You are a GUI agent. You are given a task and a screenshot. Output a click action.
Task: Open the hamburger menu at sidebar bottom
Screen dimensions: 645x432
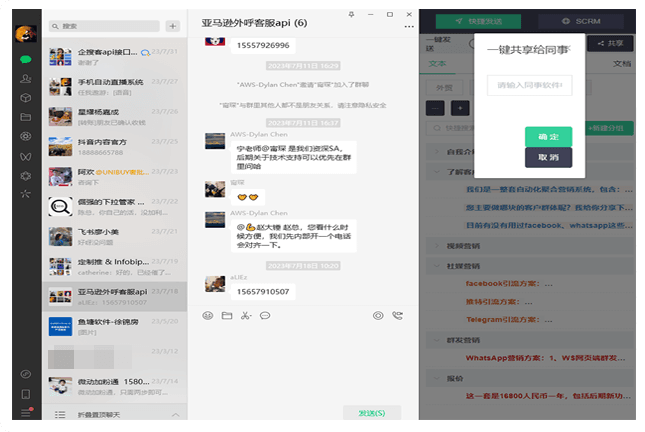[25, 413]
